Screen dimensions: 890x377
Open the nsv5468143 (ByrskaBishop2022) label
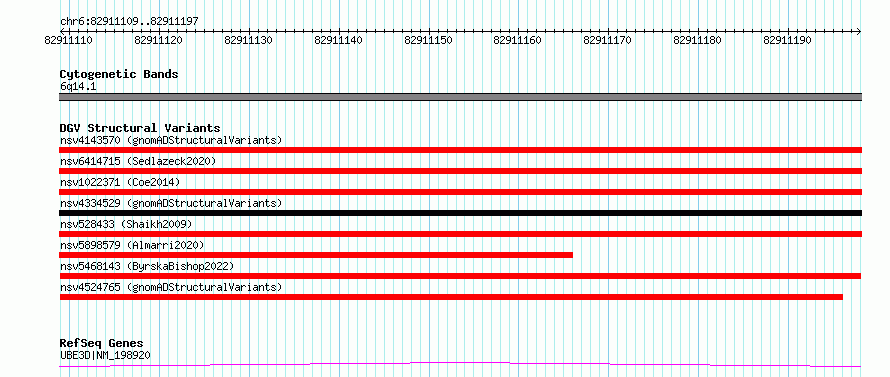[x=147, y=266]
